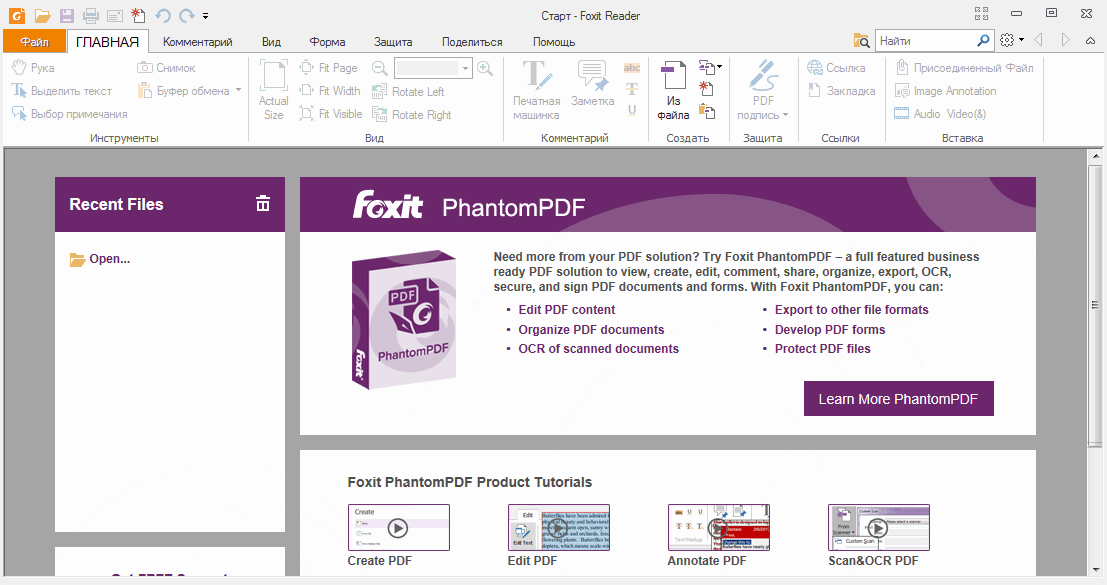
Task: Click the Undo arrow icon
Action: (163, 15)
